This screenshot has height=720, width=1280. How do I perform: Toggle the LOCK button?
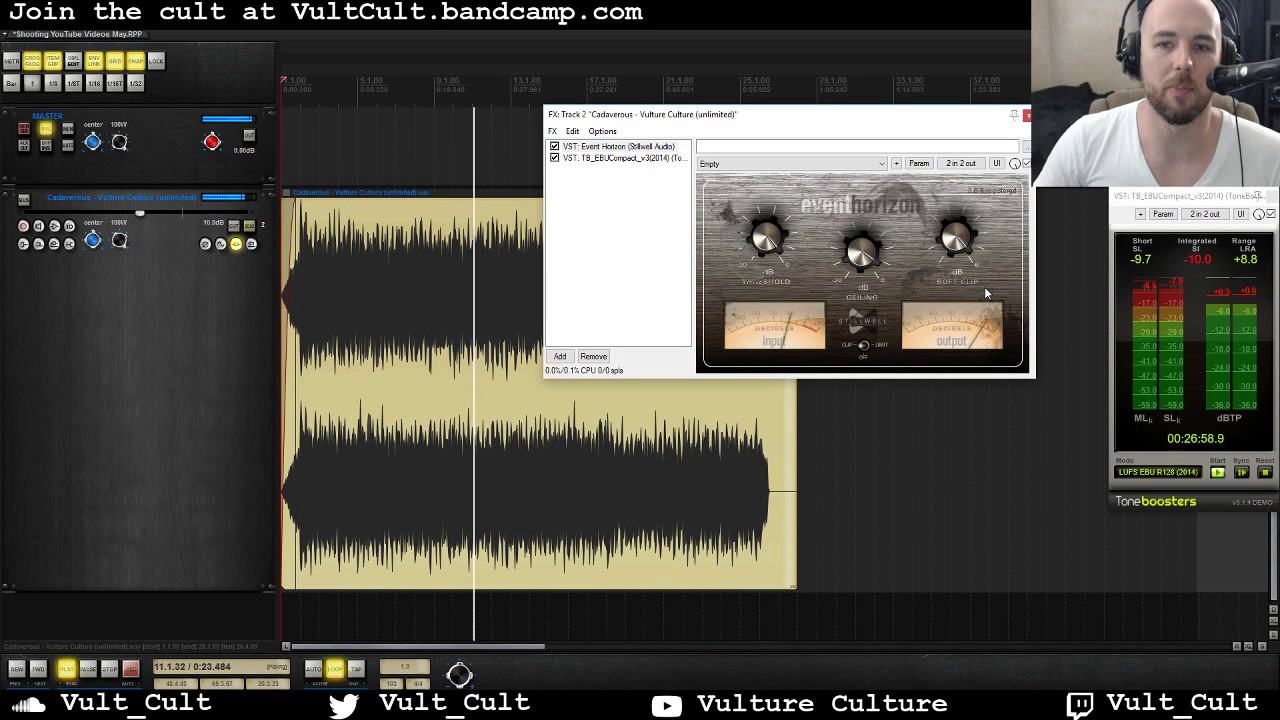[x=156, y=62]
